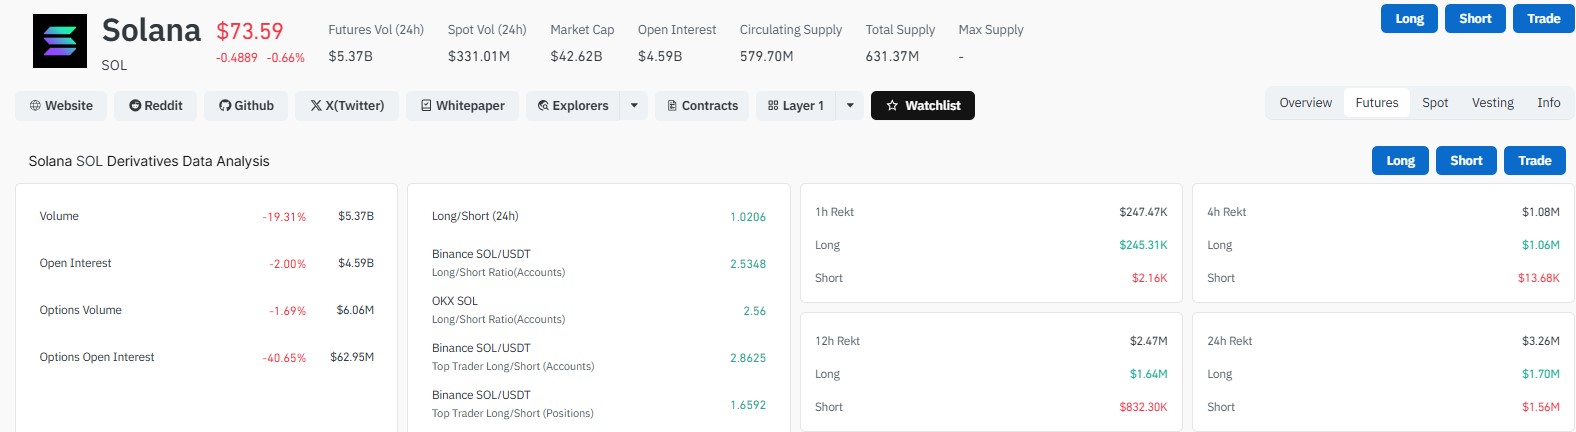This screenshot has width=1576, height=432.
Task: Open the Info tab
Action: click(x=1548, y=103)
